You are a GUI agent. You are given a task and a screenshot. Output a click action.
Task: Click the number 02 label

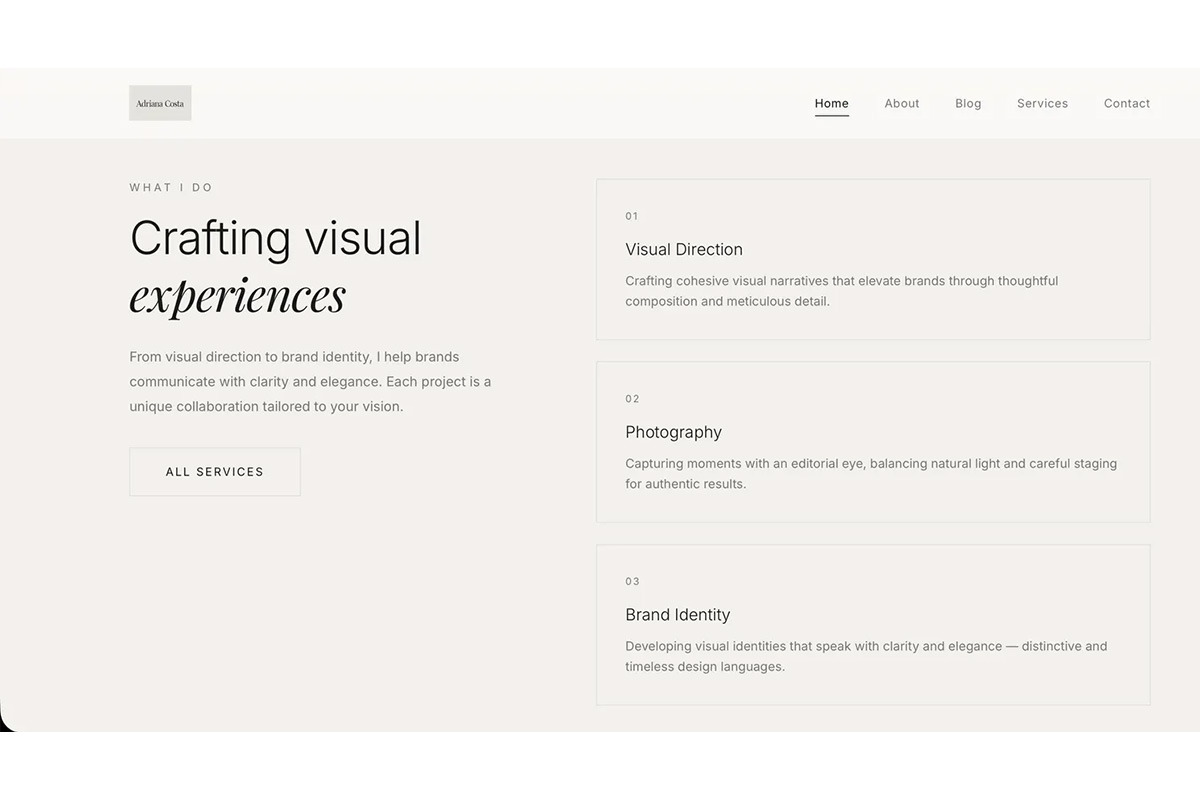pos(632,399)
